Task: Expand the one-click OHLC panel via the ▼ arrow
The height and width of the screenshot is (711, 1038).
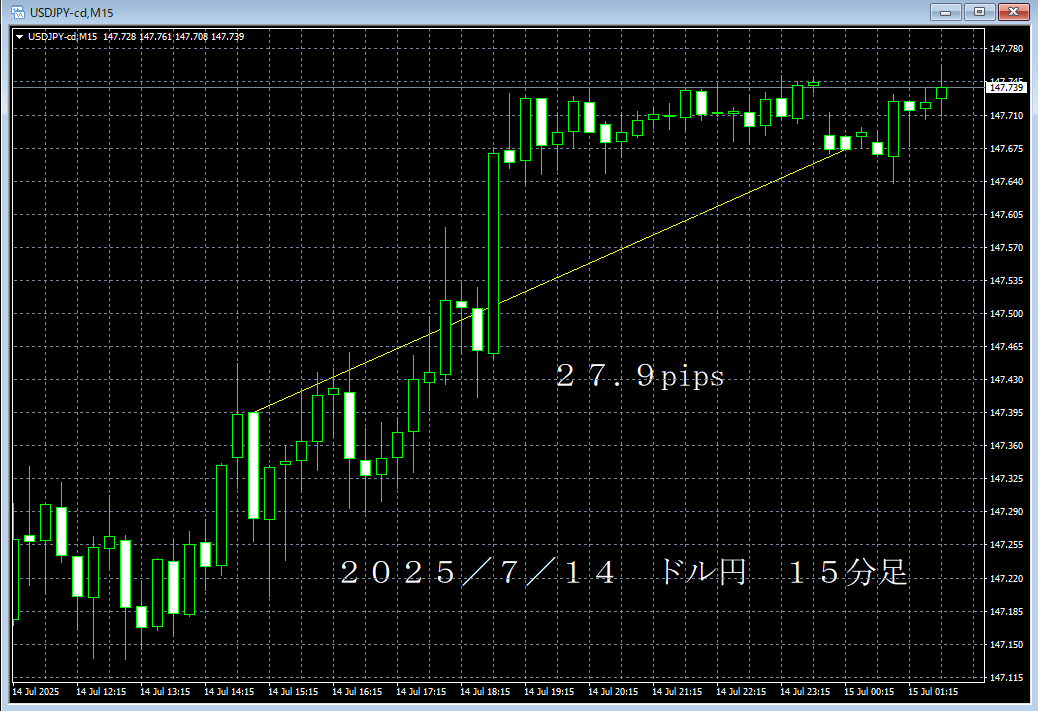Action: 20,36
